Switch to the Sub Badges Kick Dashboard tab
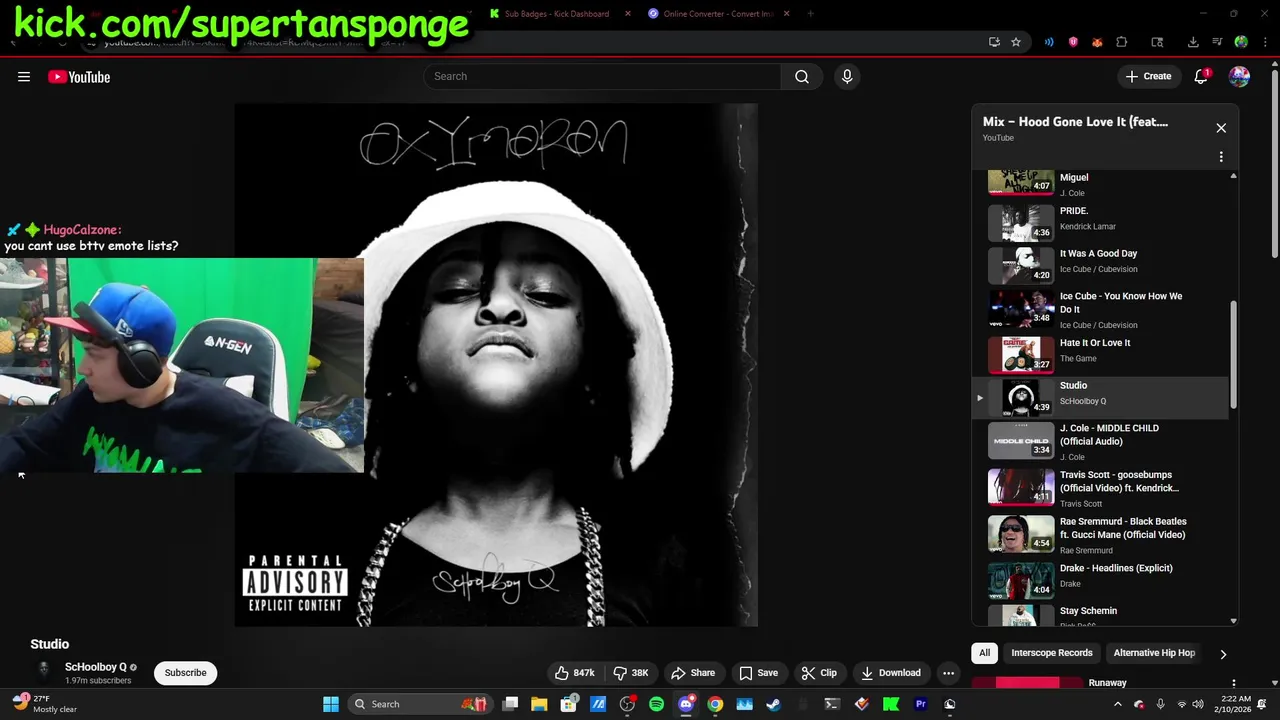 tap(555, 14)
